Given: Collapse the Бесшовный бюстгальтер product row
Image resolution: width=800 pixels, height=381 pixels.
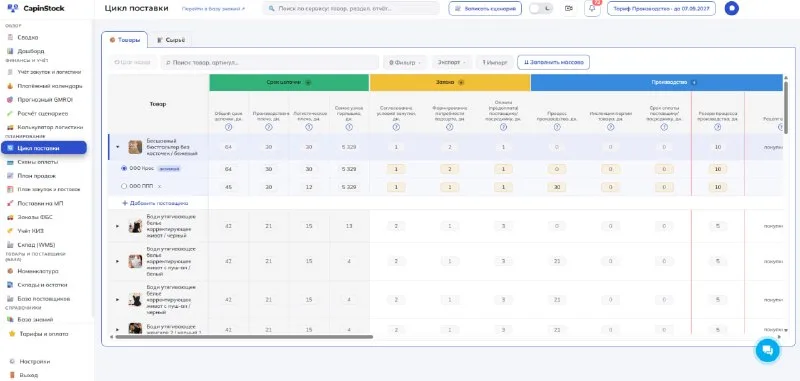Looking at the screenshot, I should (x=118, y=147).
